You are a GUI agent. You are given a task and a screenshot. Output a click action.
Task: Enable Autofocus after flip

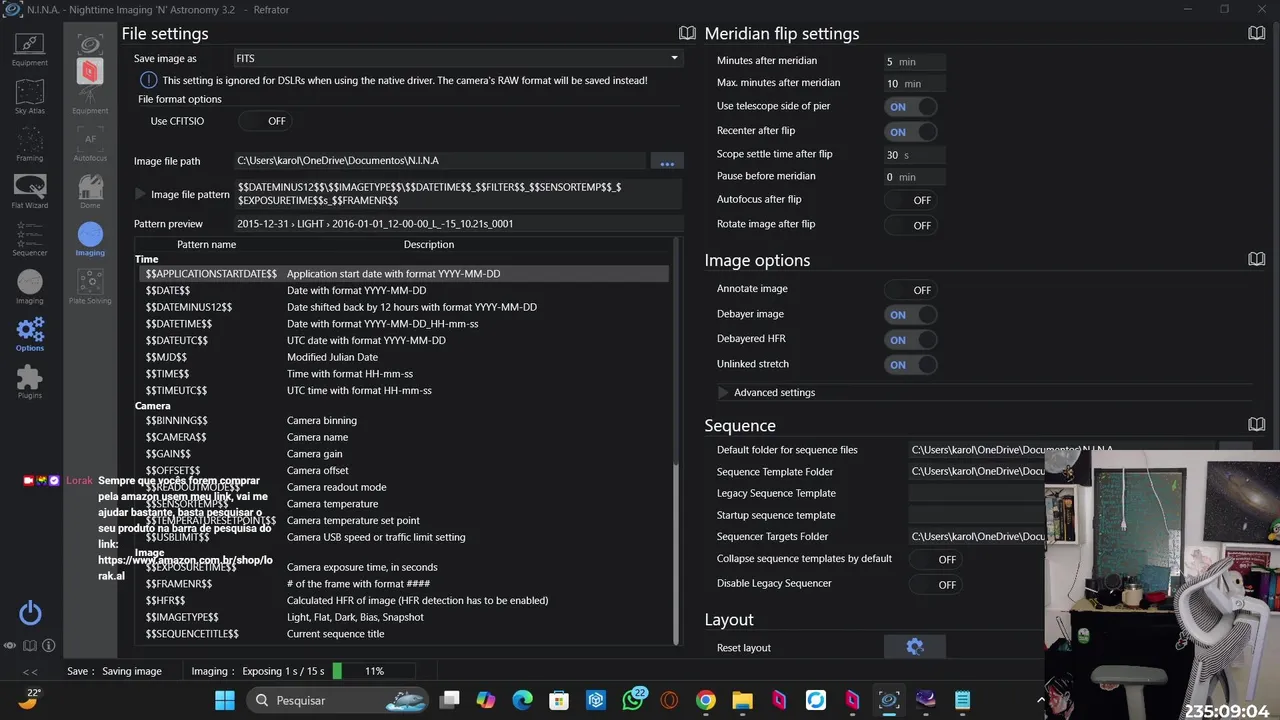[x=911, y=200]
